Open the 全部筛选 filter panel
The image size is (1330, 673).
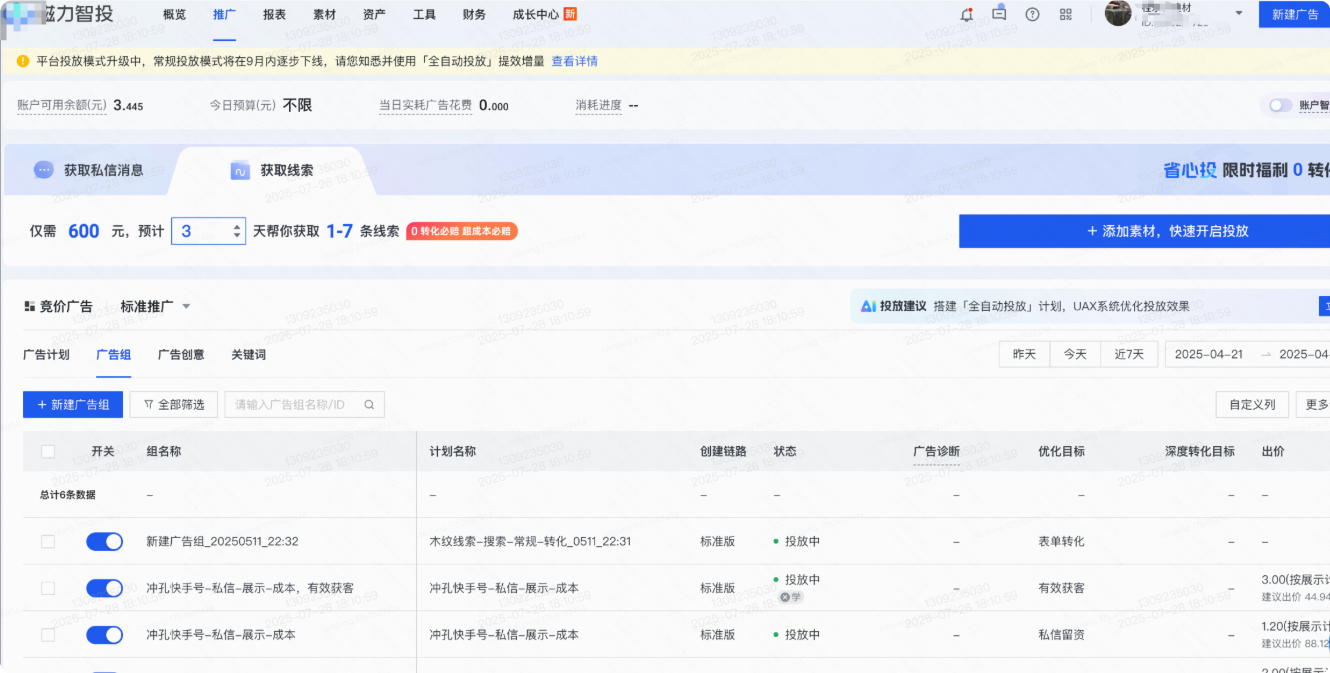[174, 405]
